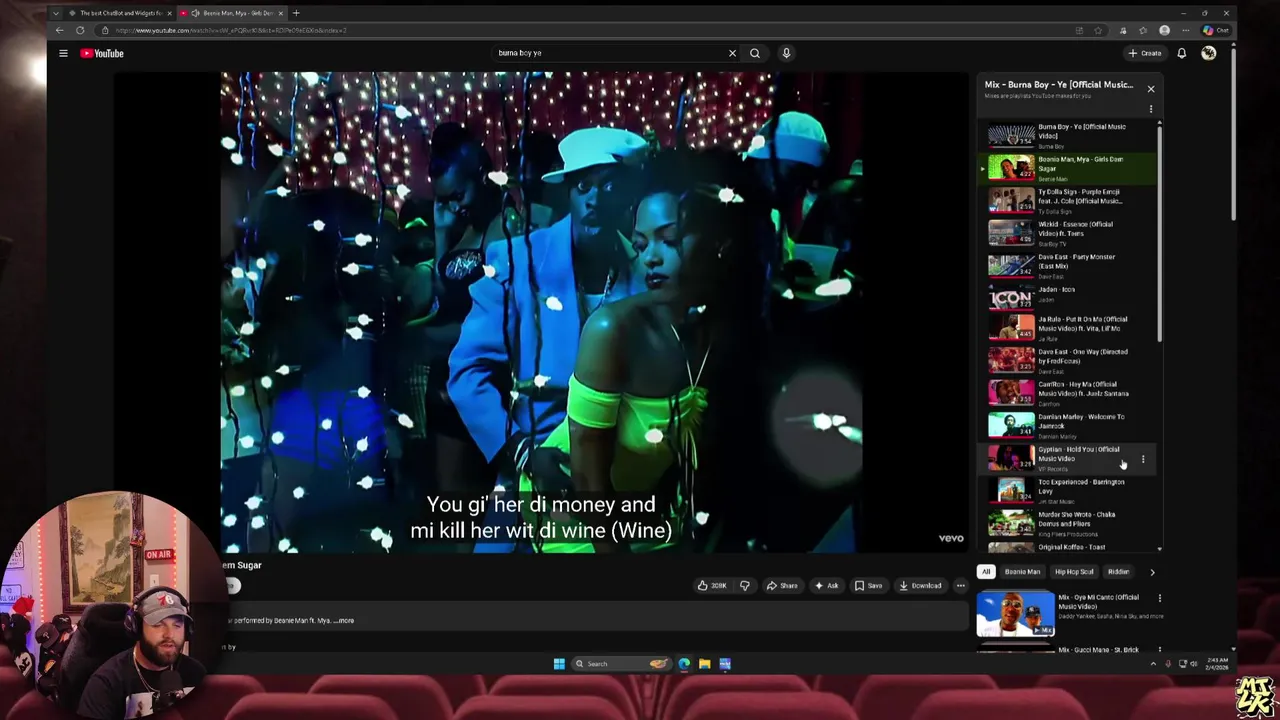Screen dimensions: 1280x720
Task: Clear the search box text
Action: tap(732, 53)
